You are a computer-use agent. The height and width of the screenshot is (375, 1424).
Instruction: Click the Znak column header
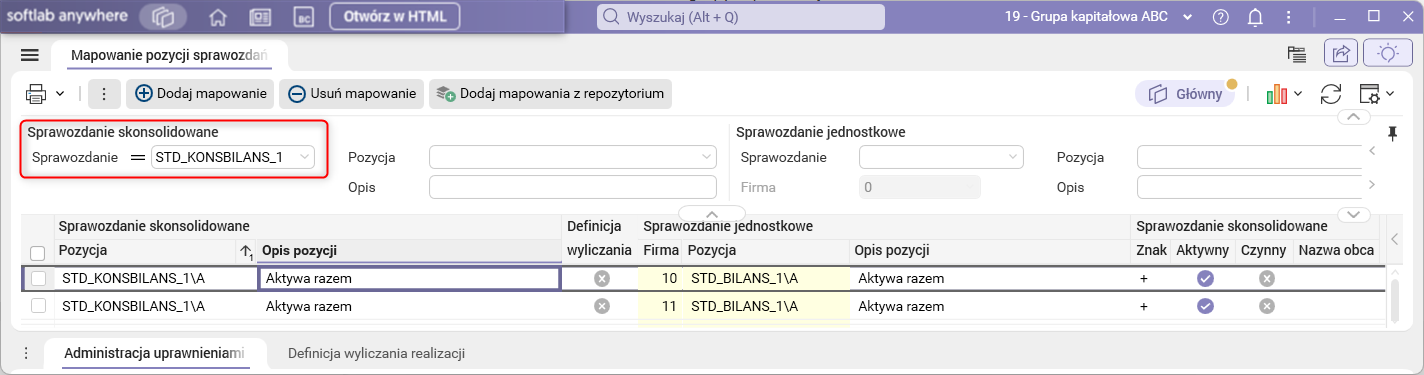(x=1152, y=250)
